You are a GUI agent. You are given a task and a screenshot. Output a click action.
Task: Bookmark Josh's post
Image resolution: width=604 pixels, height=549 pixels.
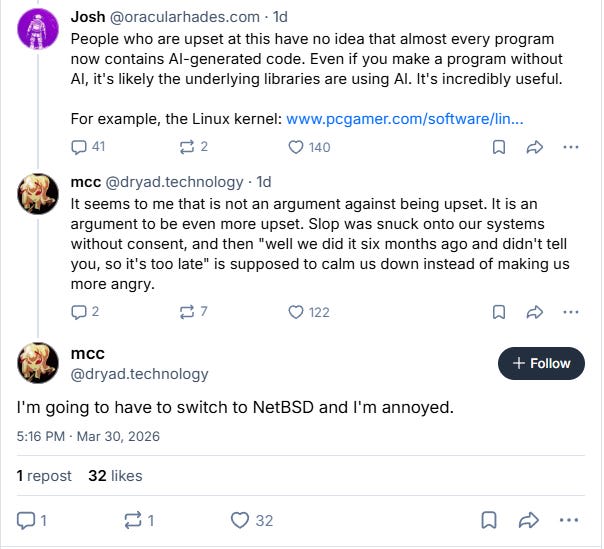click(x=498, y=147)
